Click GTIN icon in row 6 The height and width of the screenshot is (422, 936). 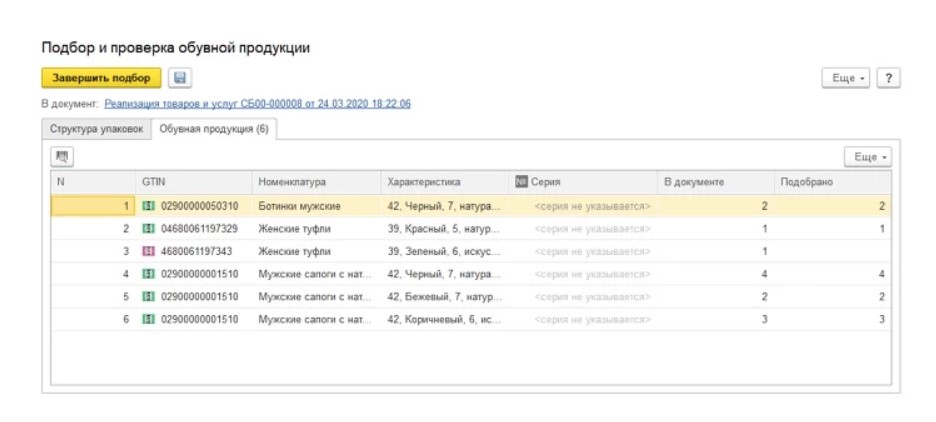(x=149, y=319)
